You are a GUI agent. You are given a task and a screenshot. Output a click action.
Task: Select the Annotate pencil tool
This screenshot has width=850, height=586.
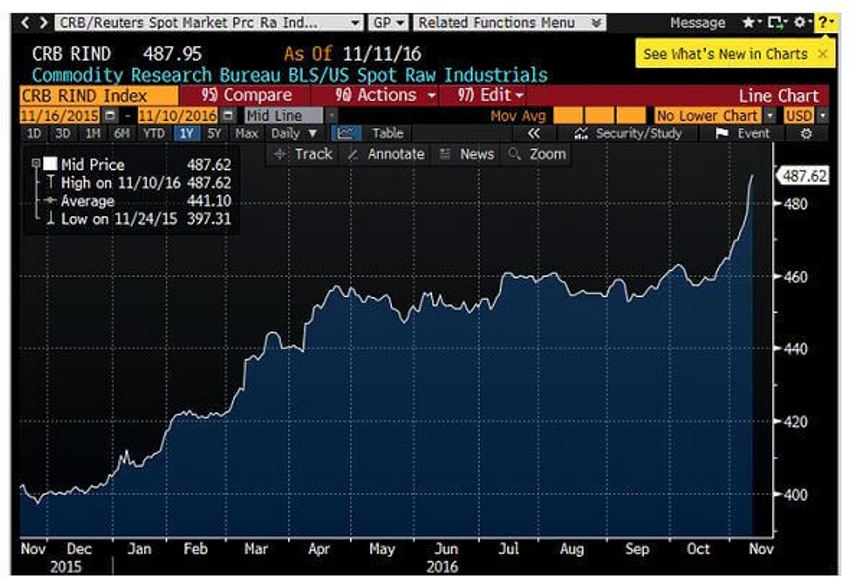point(387,154)
